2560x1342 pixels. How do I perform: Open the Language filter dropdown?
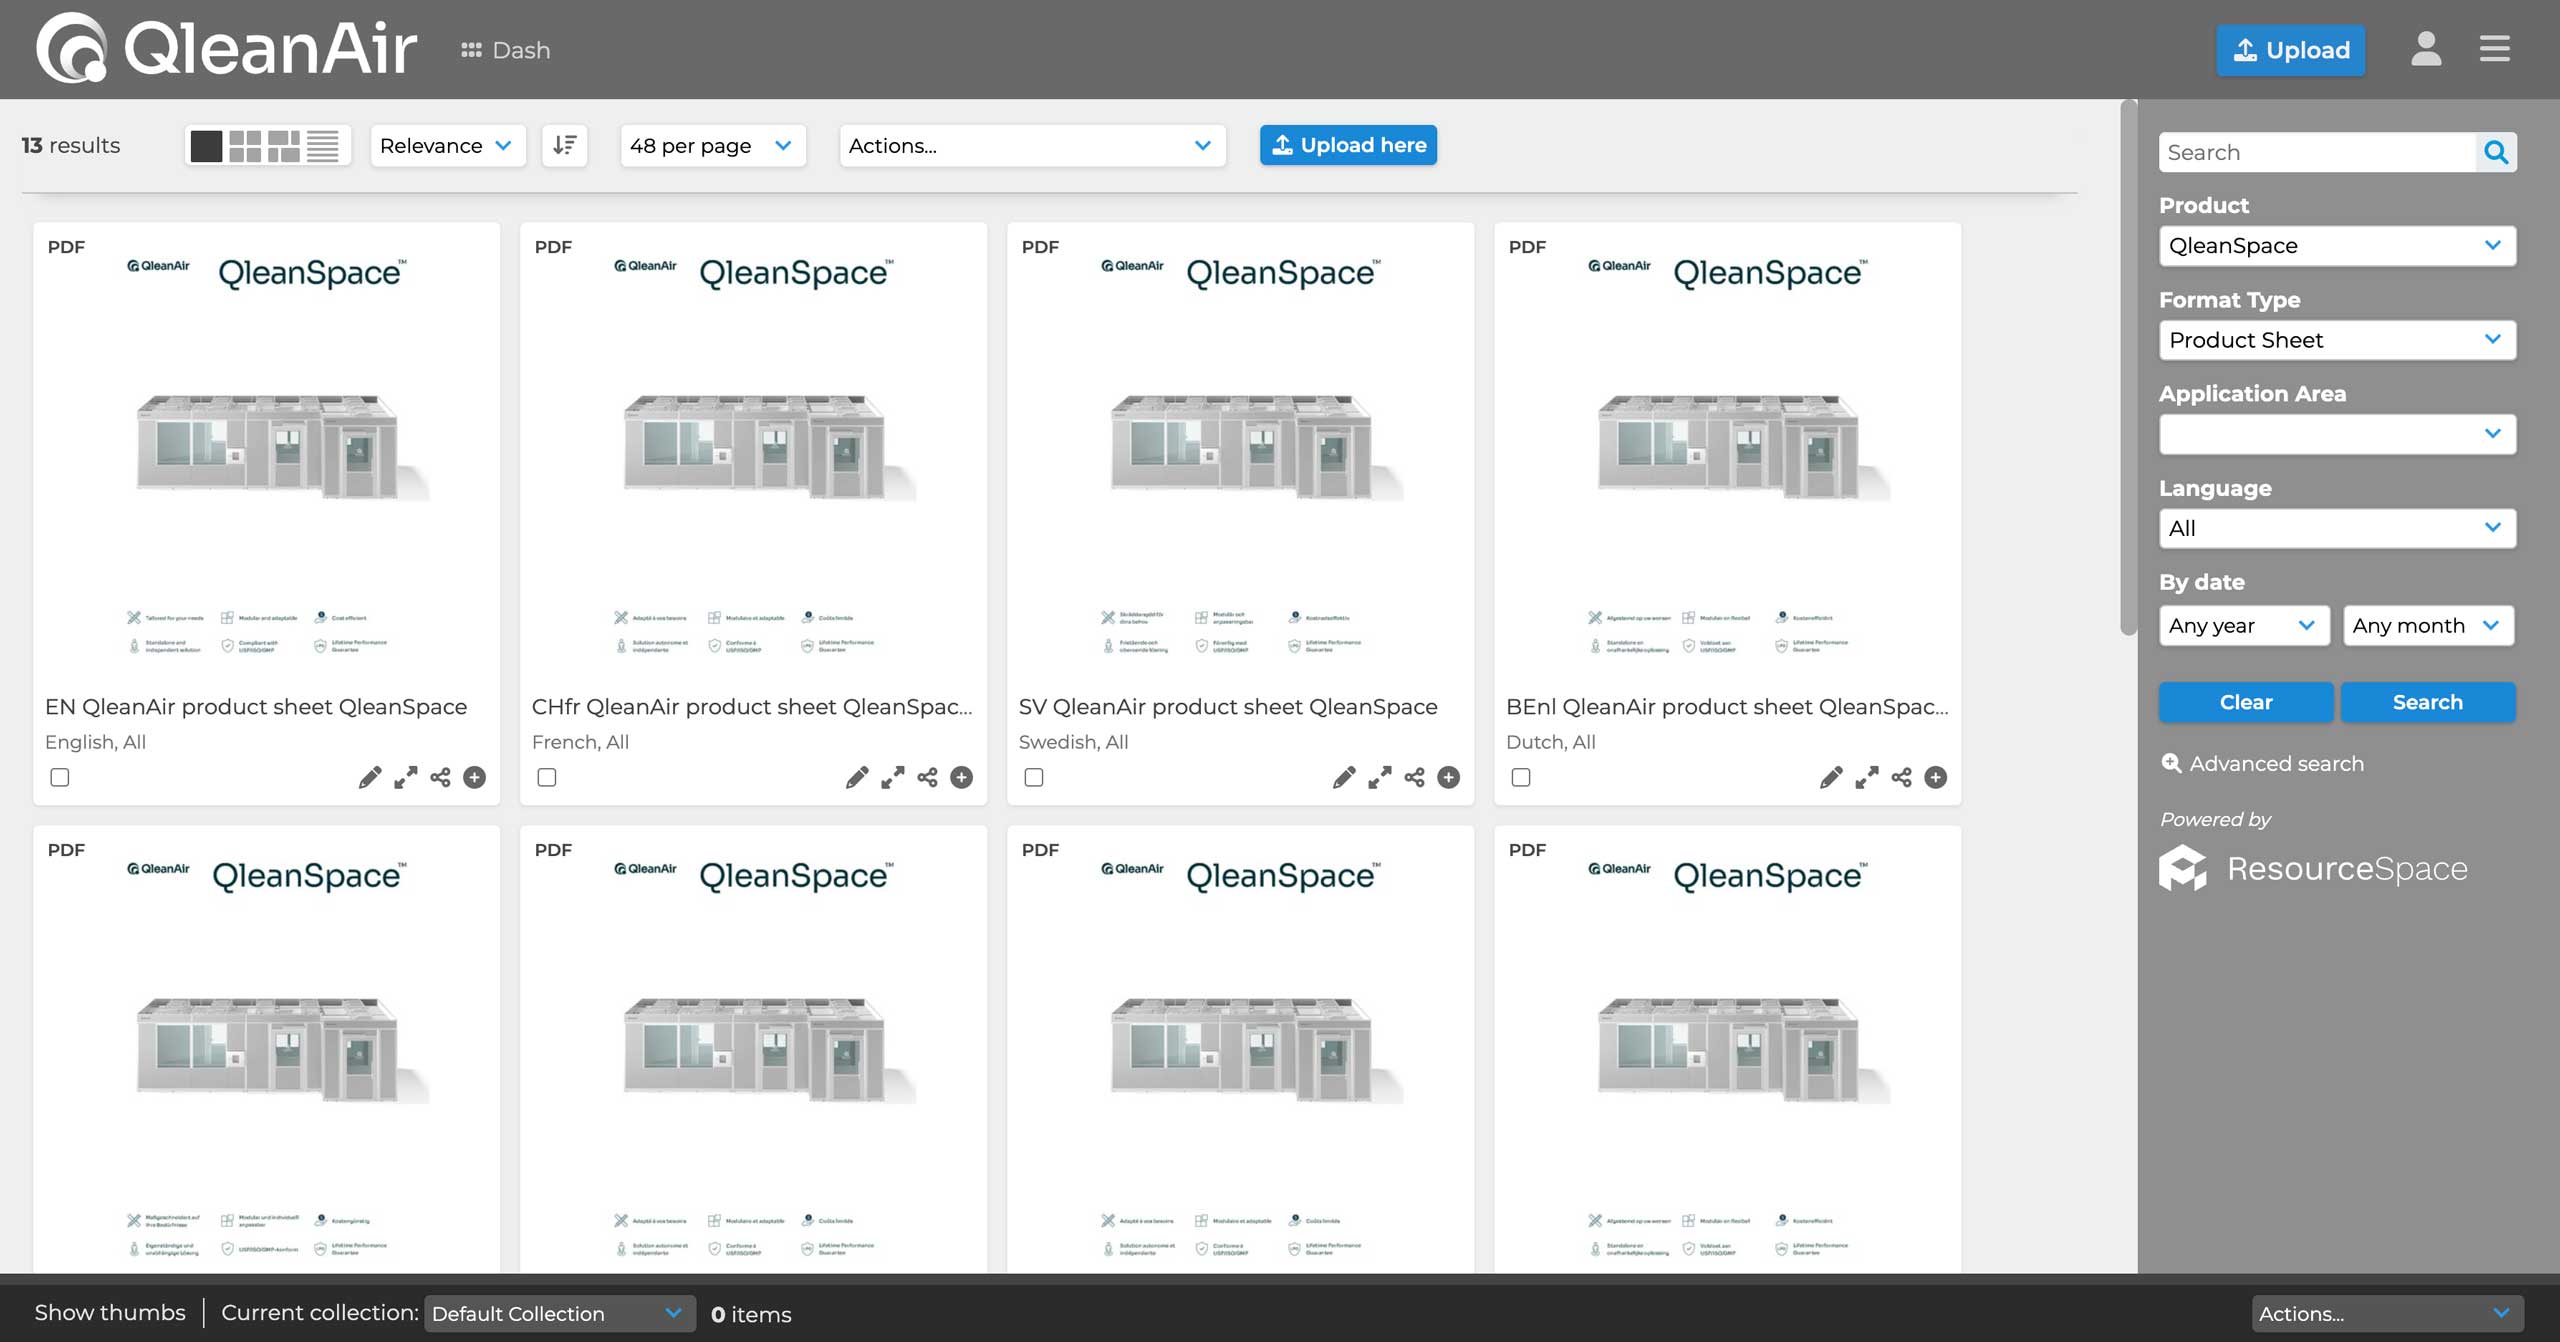[x=2337, y=528]
